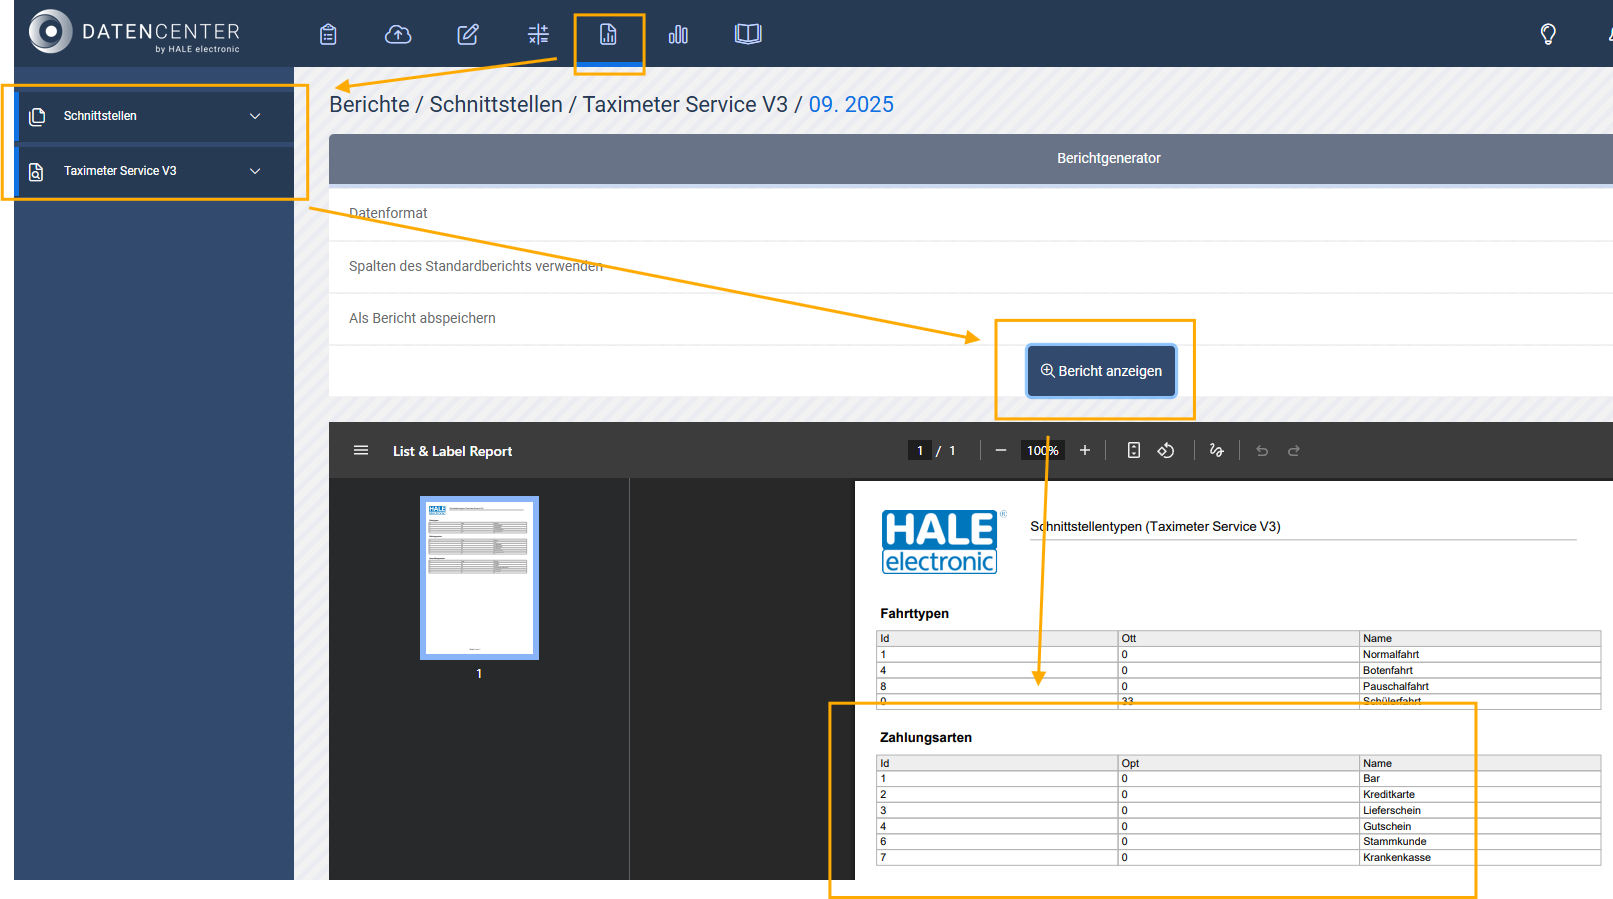Open the edit pencil icon in header
Viewport: 1613px width, 899px height.
coord(468,35)
